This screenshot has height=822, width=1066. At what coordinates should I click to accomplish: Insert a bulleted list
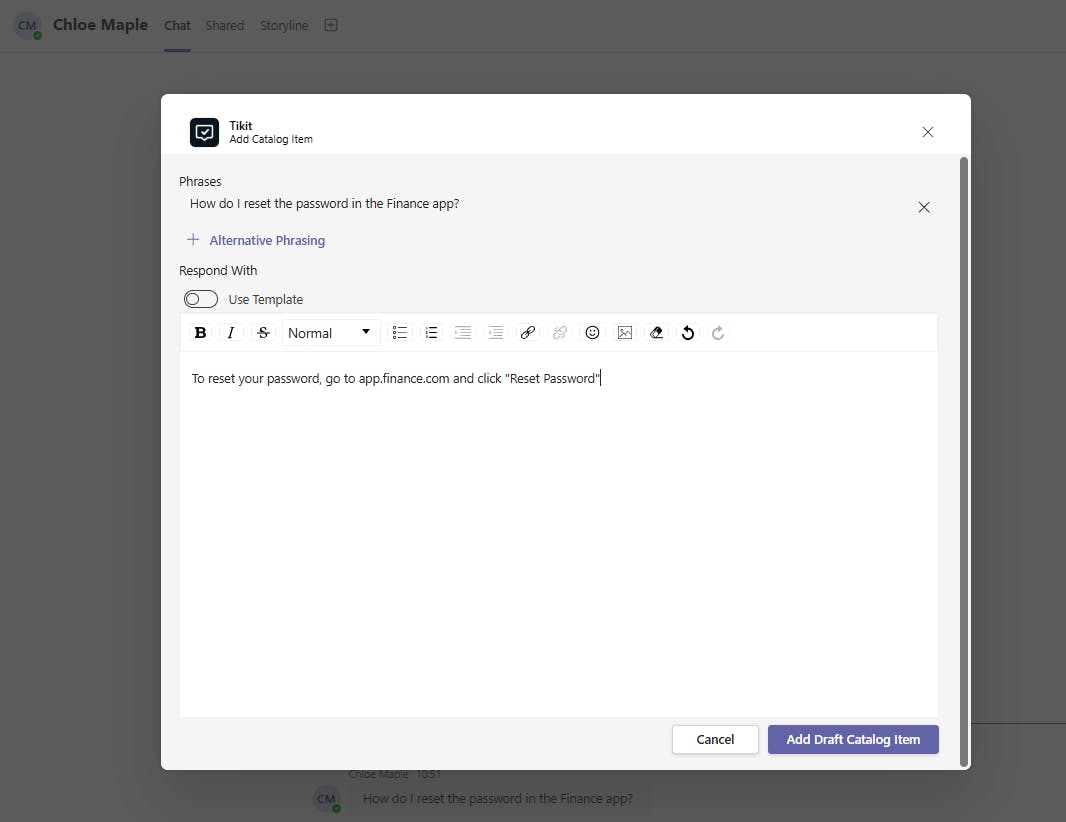pos(400,332)
